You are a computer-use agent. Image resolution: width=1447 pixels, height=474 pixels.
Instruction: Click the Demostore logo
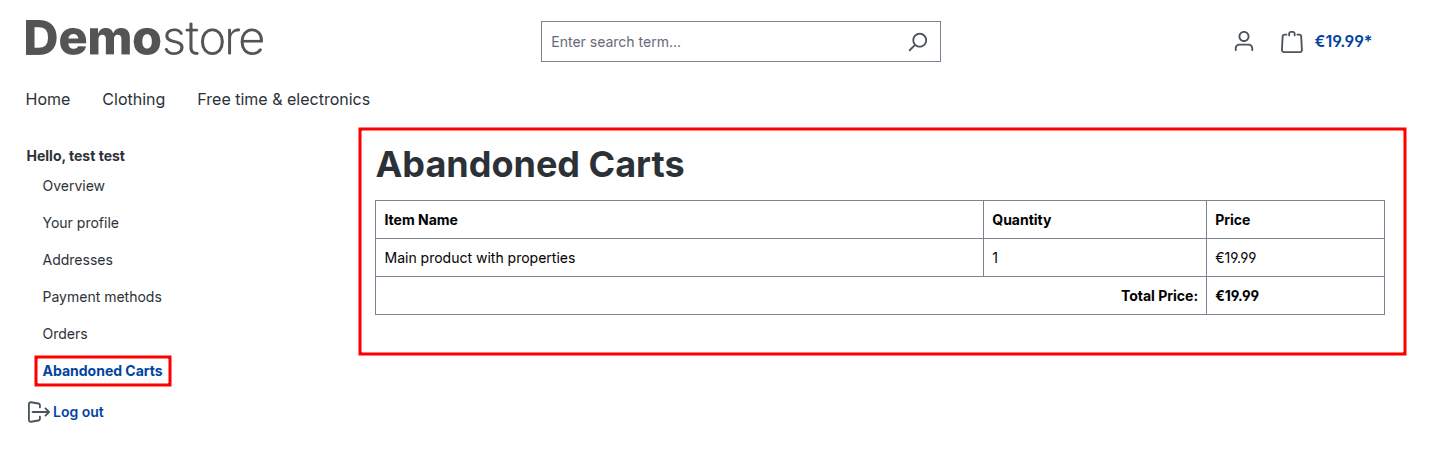145,39
